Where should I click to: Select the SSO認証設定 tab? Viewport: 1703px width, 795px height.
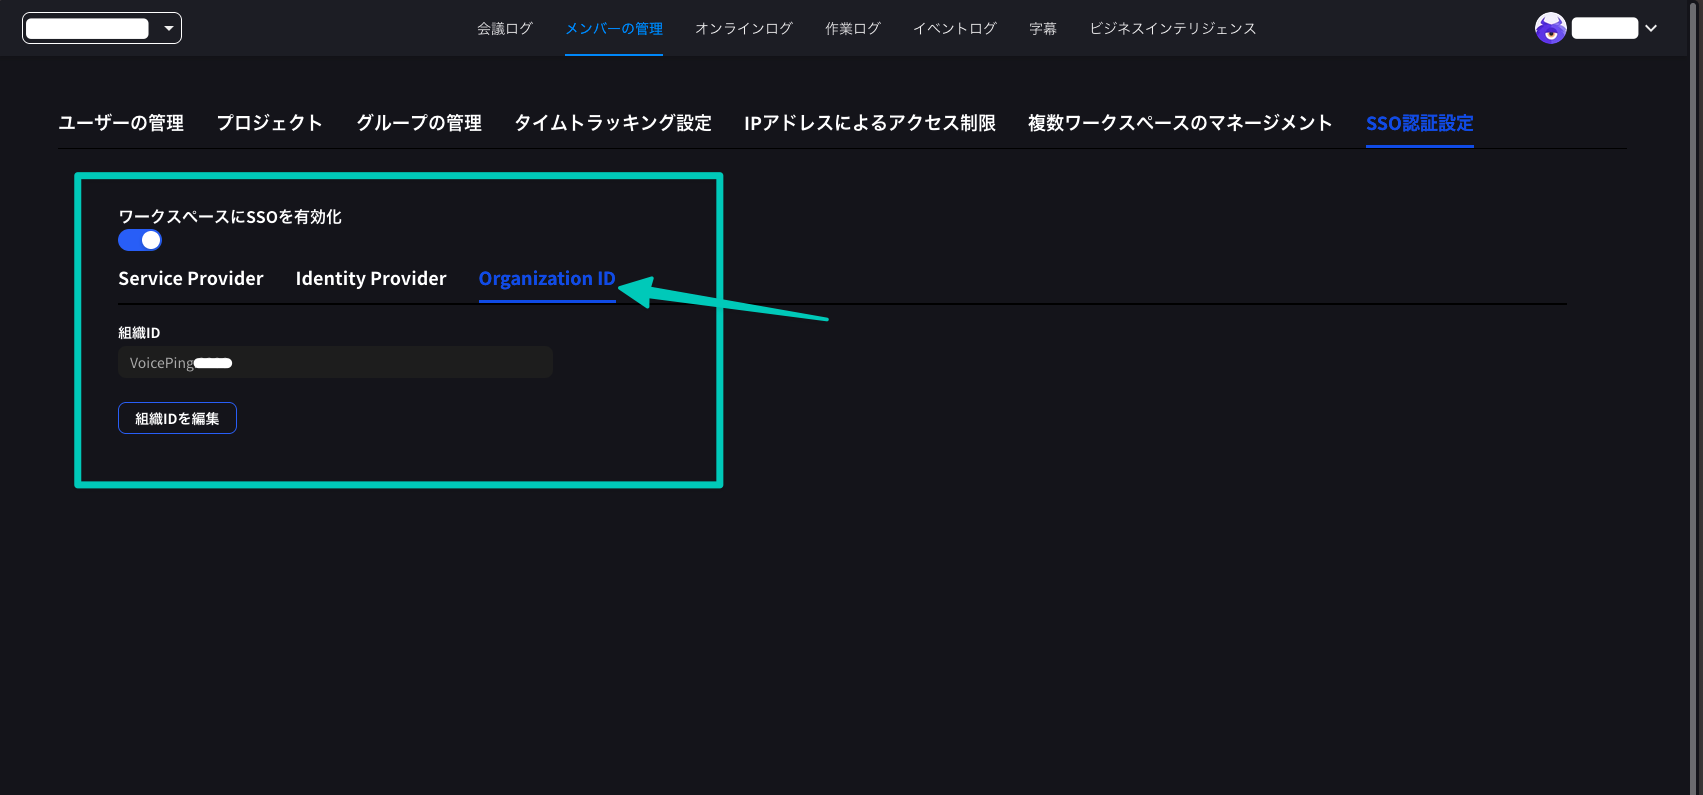coord(1420,123)
